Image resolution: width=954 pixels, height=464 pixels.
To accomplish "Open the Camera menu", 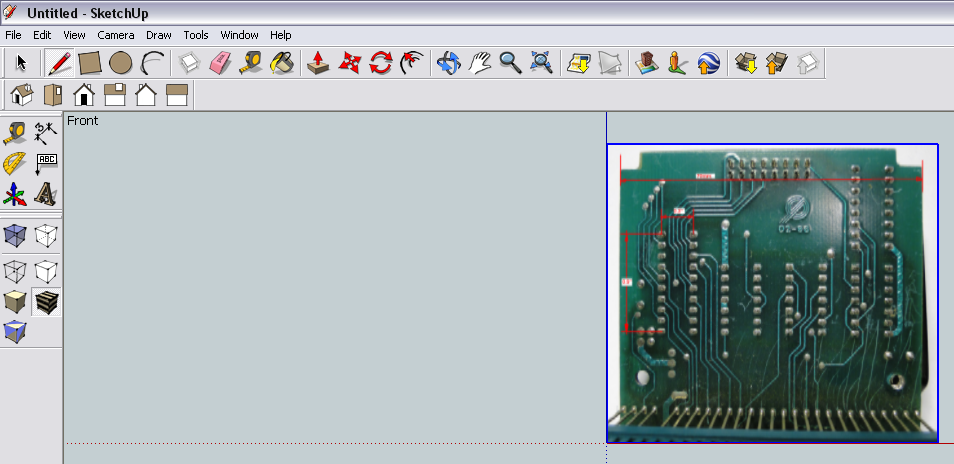I will point(116,35).
